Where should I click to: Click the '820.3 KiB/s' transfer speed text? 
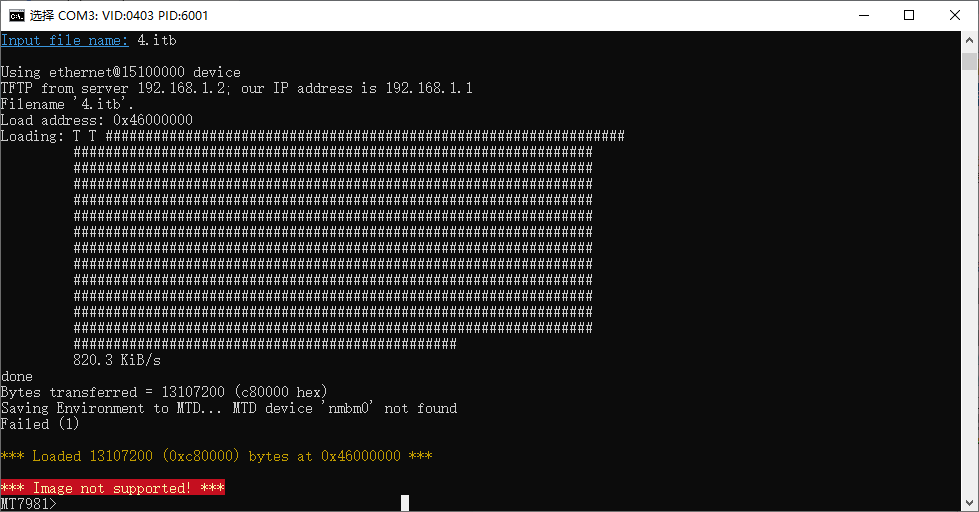pos(117,360)
